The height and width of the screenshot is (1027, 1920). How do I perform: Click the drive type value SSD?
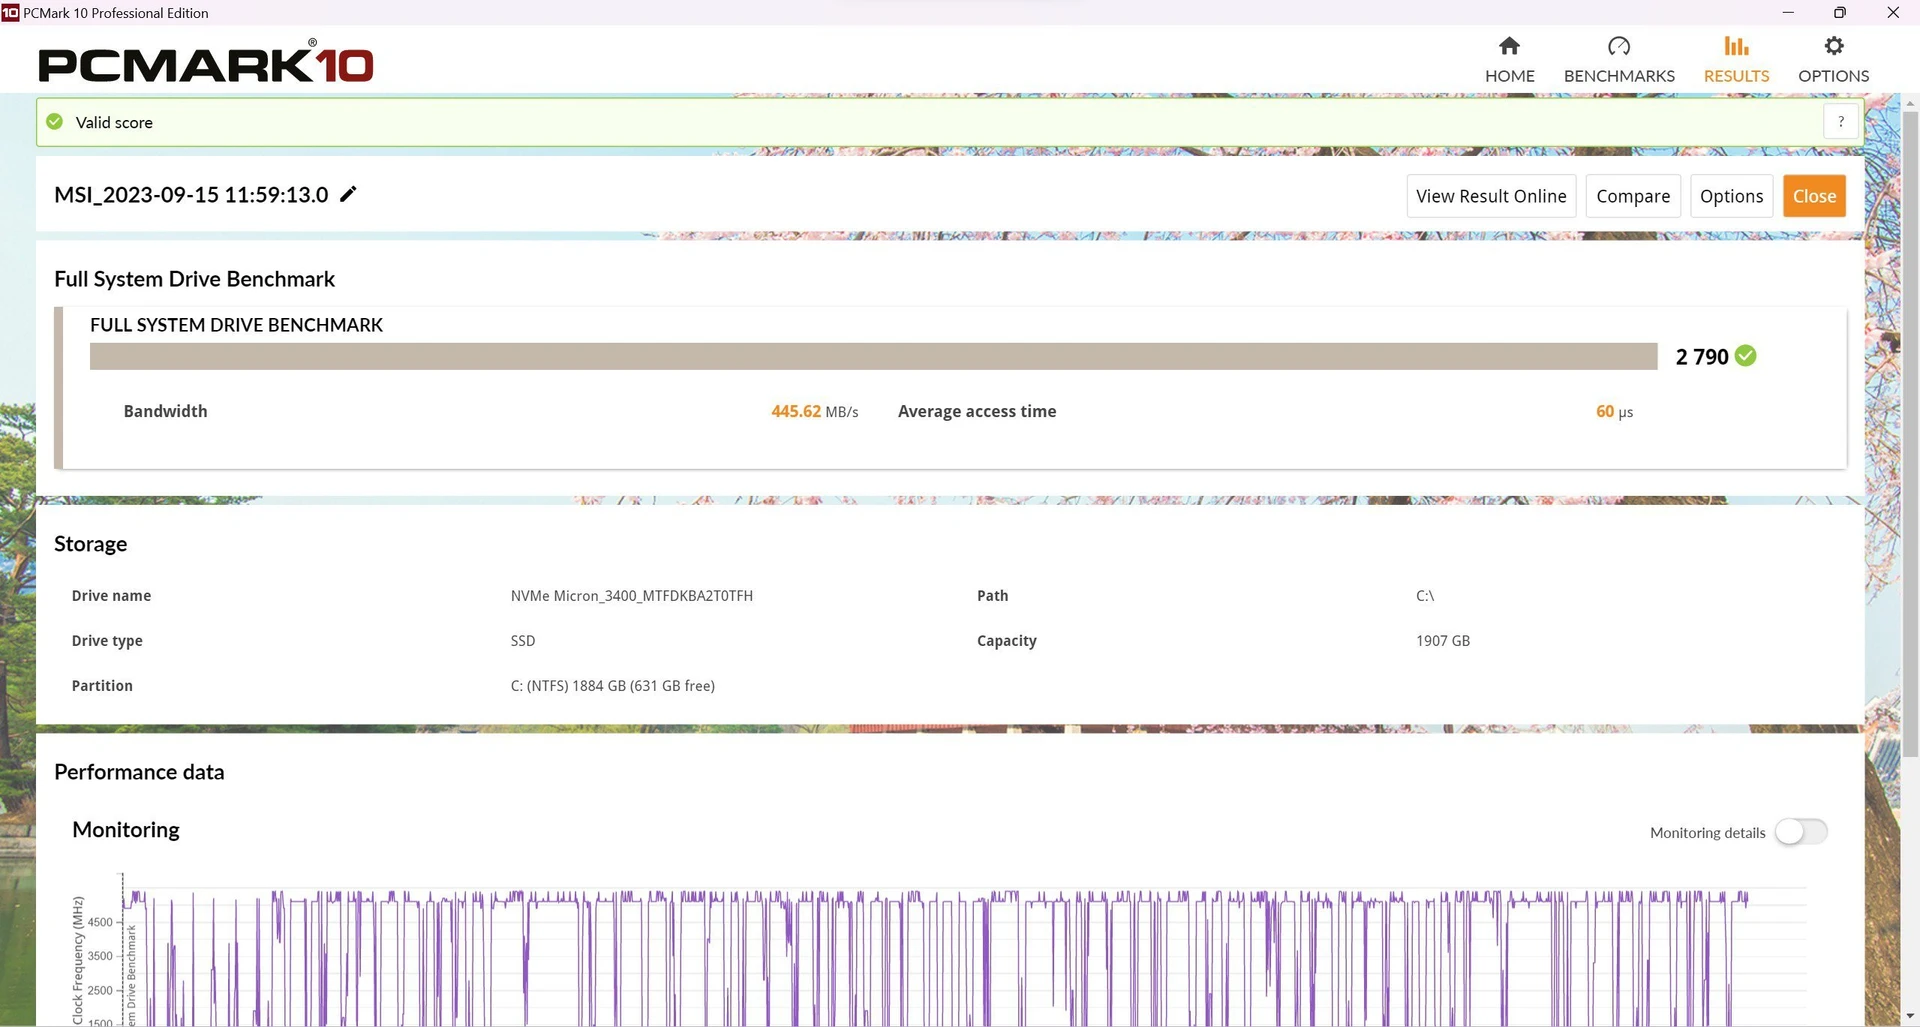coord(523,641)
